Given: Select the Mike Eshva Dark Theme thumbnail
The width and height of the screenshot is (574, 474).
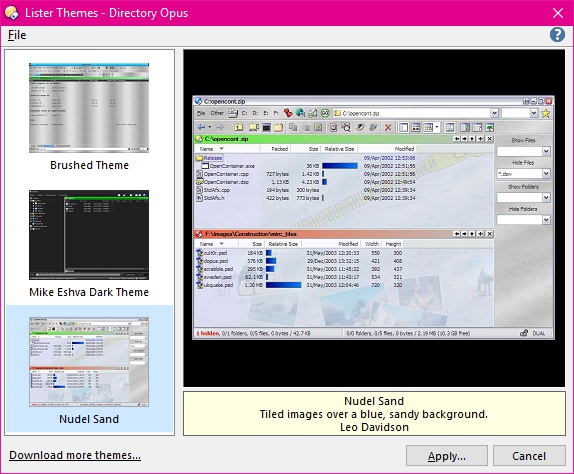Looking at the screenshot, I should tap(89, 235).
